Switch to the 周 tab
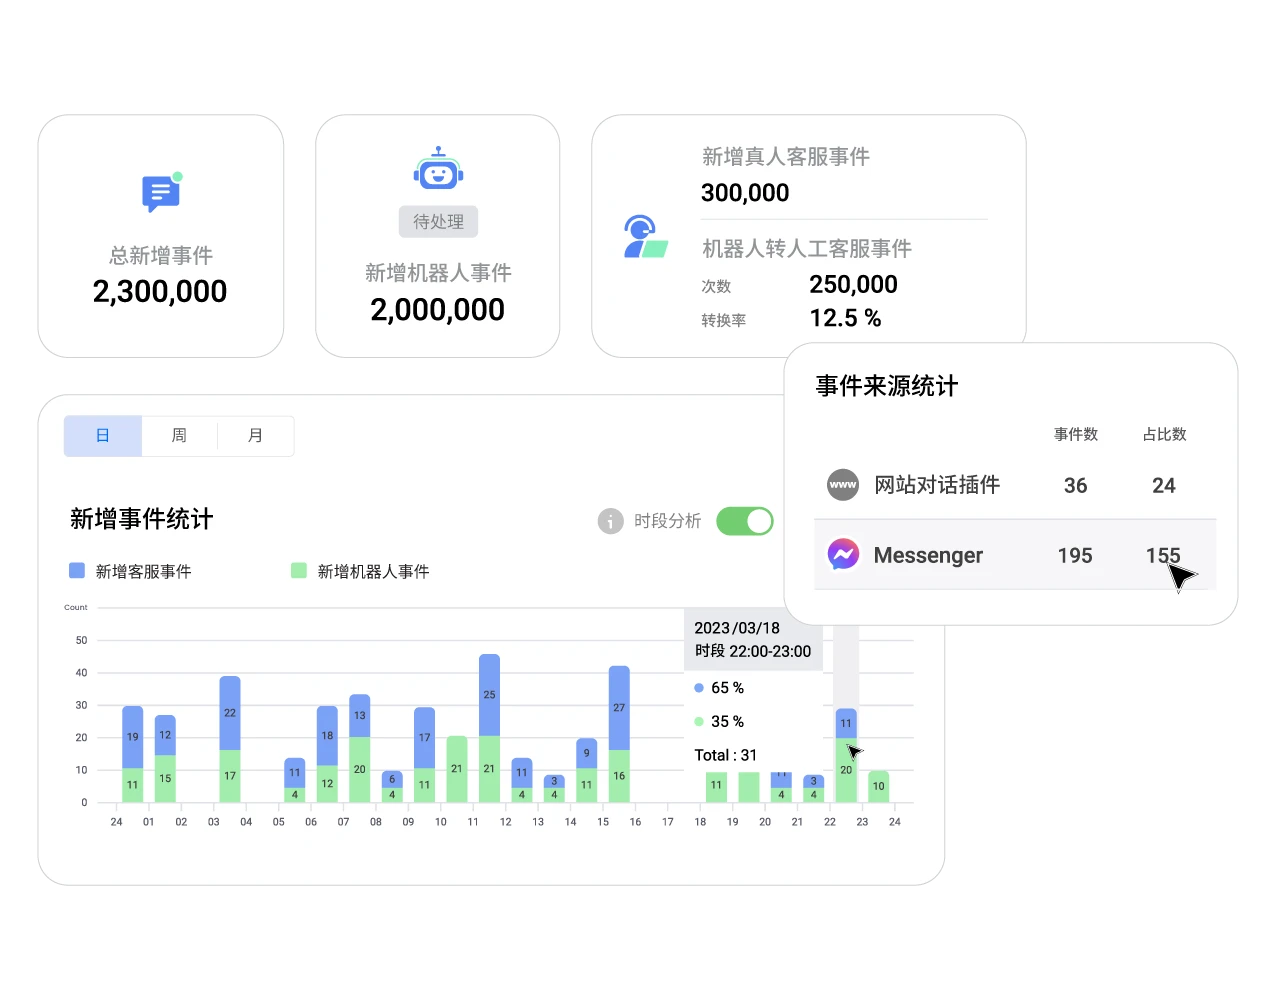Screen dimensions: 1280x1000 178,435
